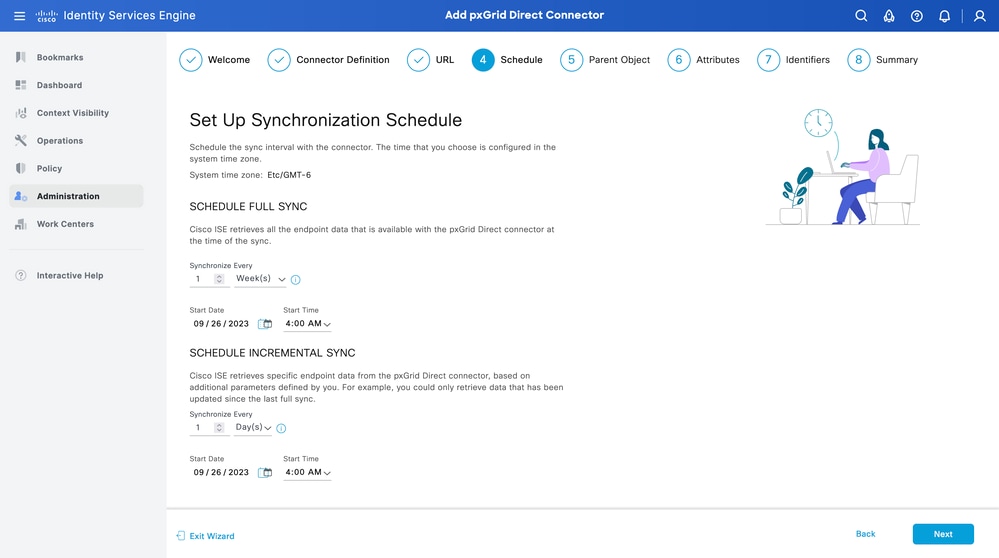Image resolution: width=999 pixels, height=558 pixels.
Task: Open incremental sync Start Time dropdown
Action: (308, 472)
